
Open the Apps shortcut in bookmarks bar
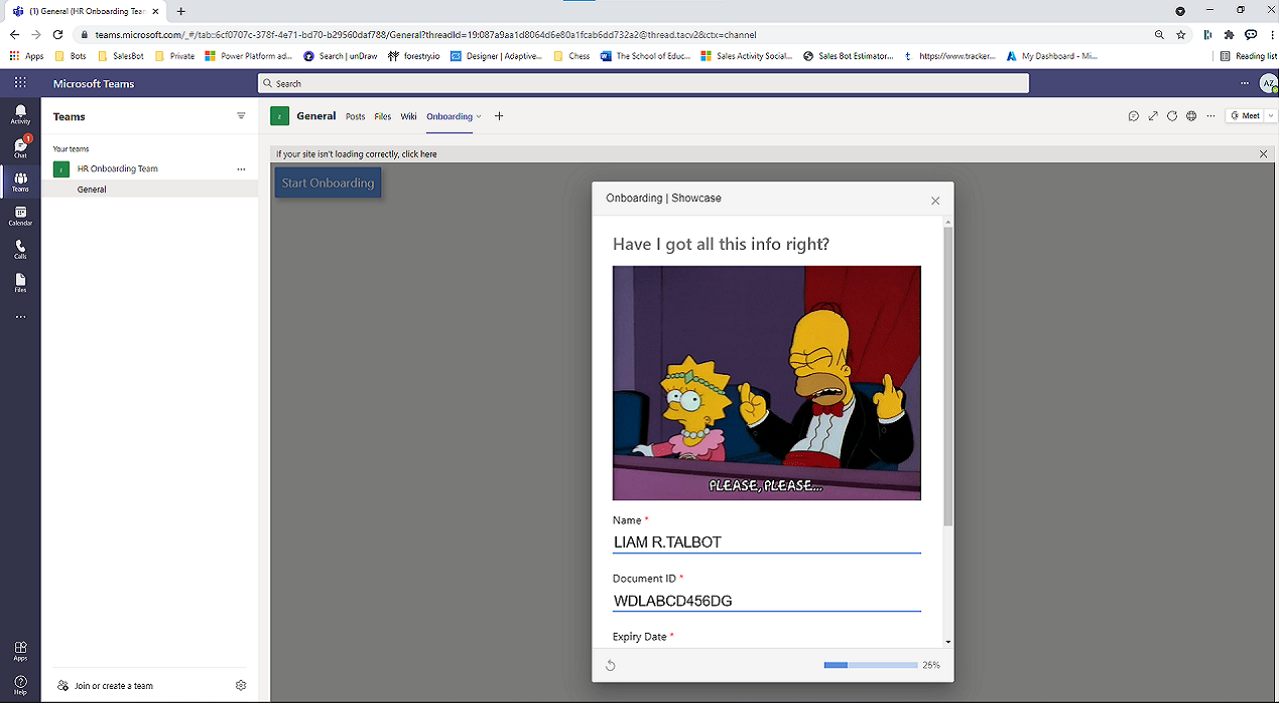(x=27, y=56)
